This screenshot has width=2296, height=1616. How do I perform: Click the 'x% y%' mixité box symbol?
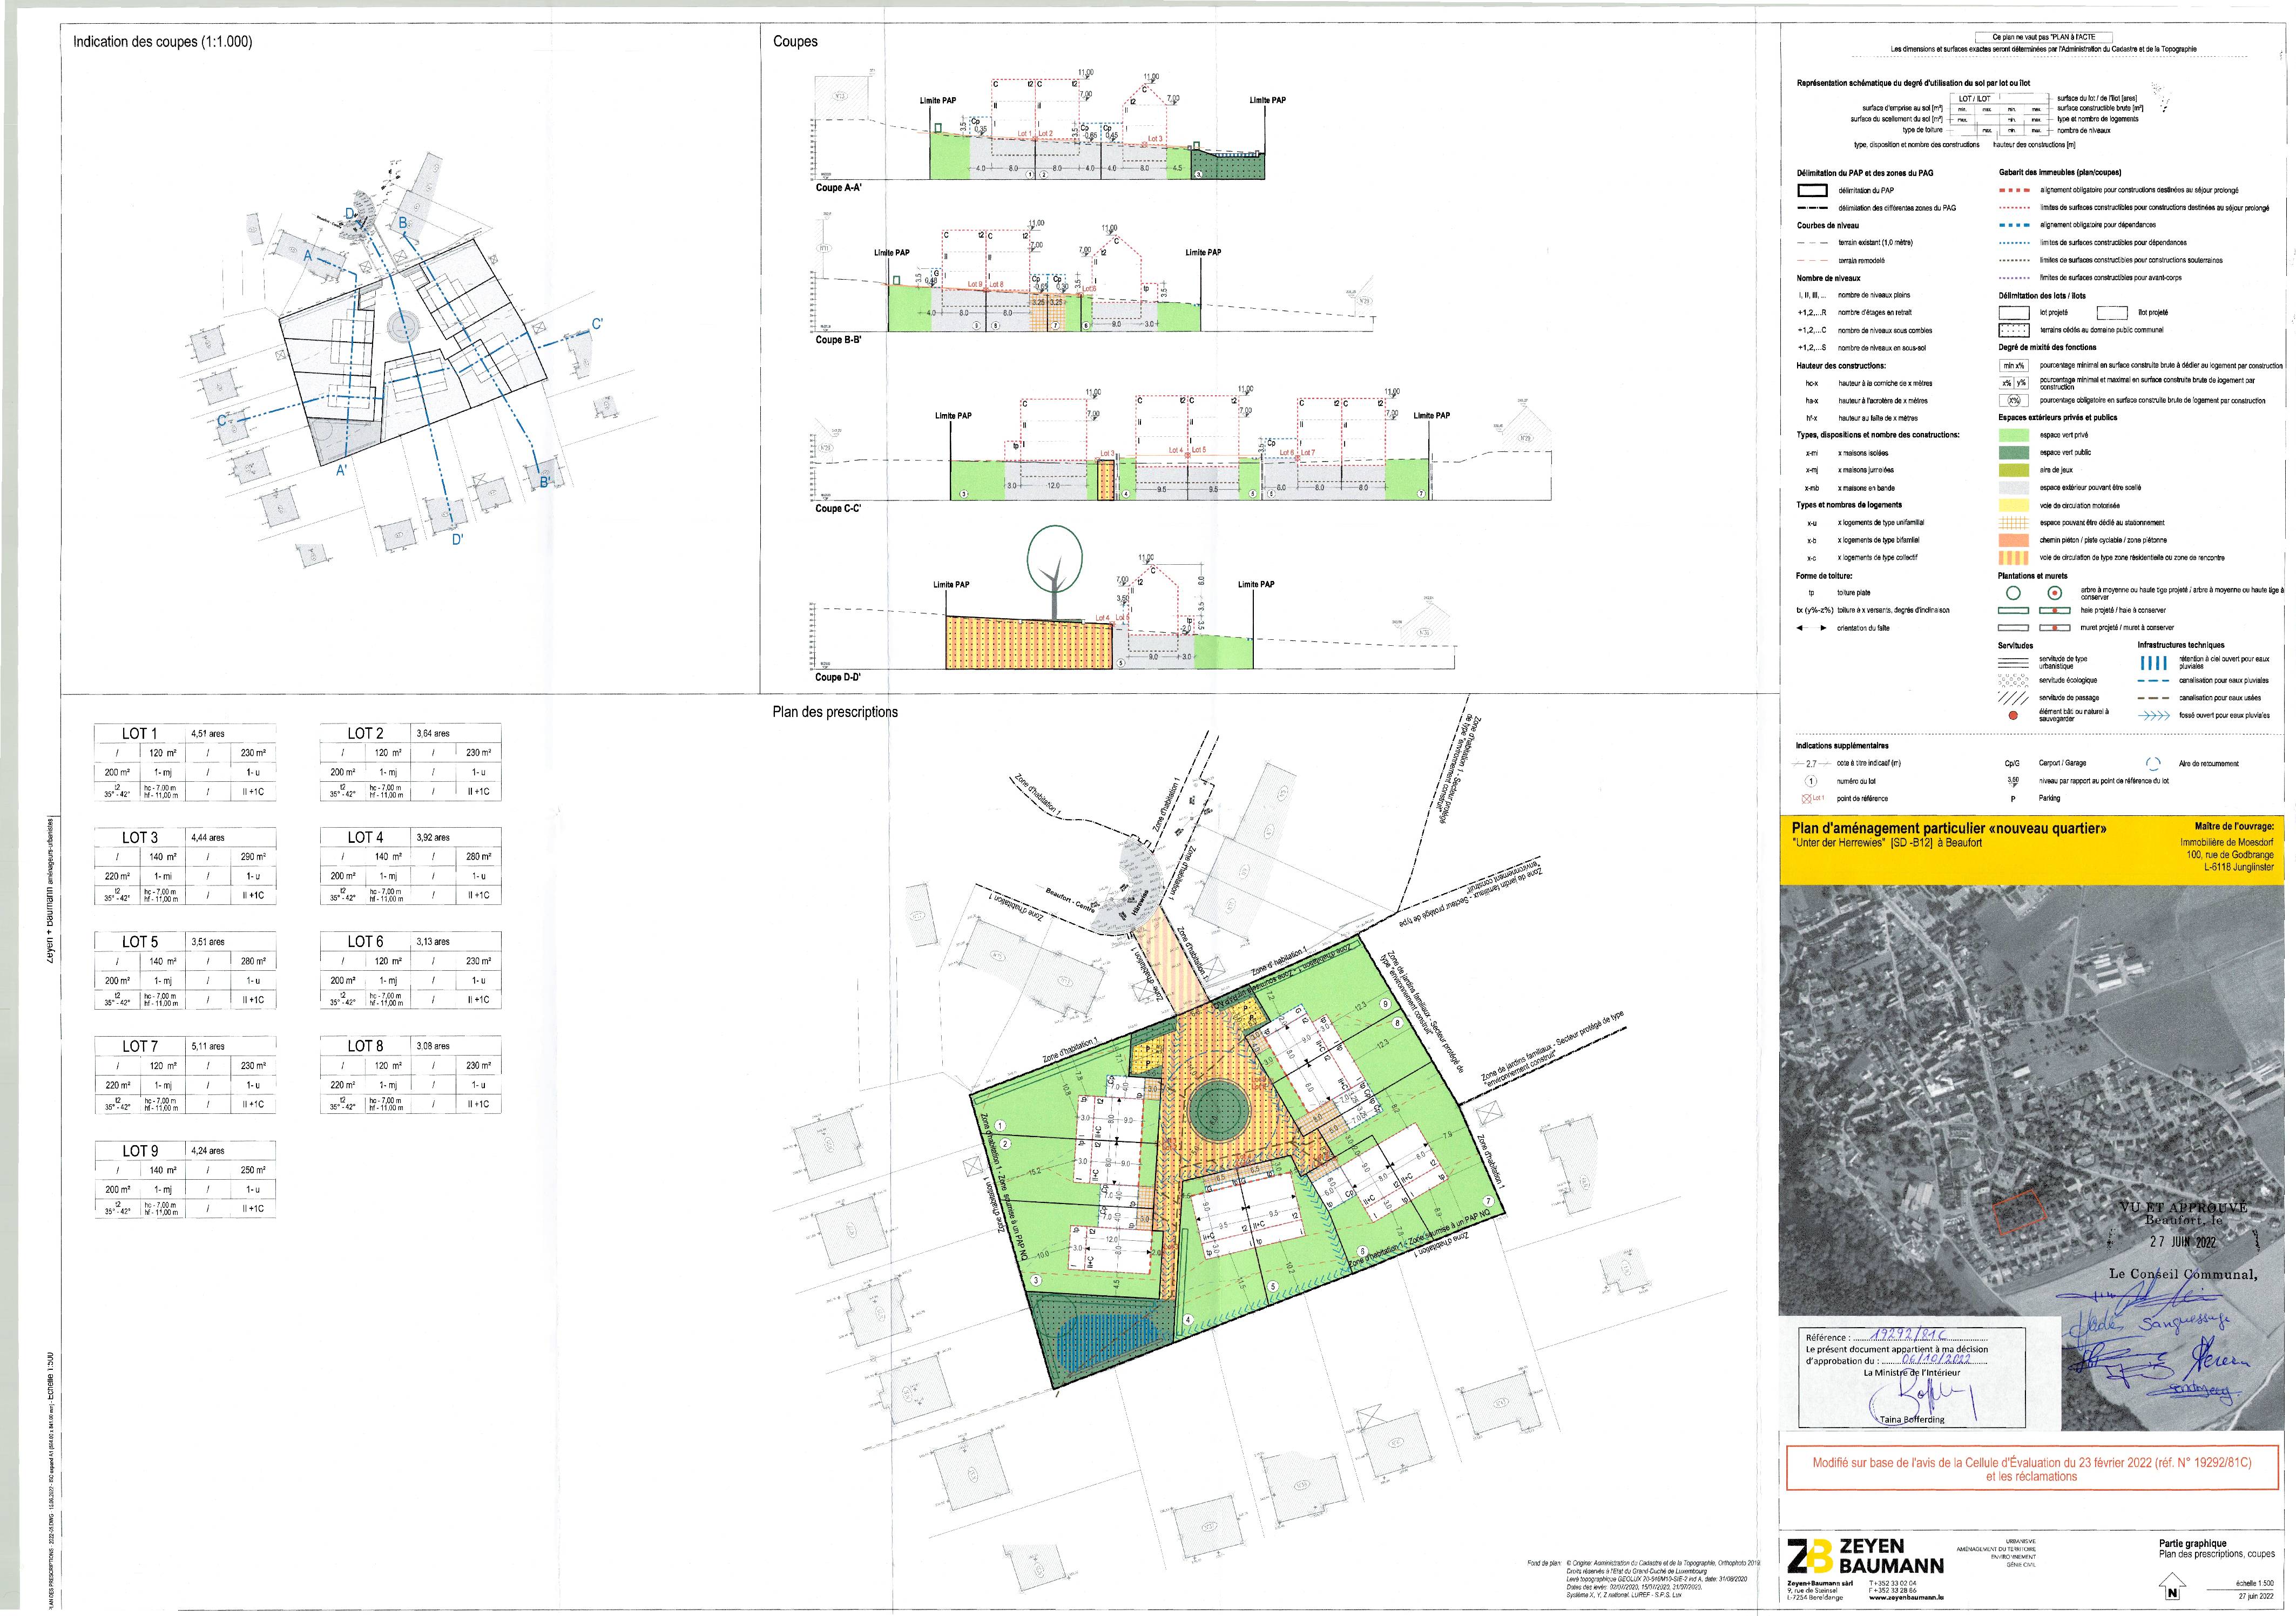point(2013,383)
